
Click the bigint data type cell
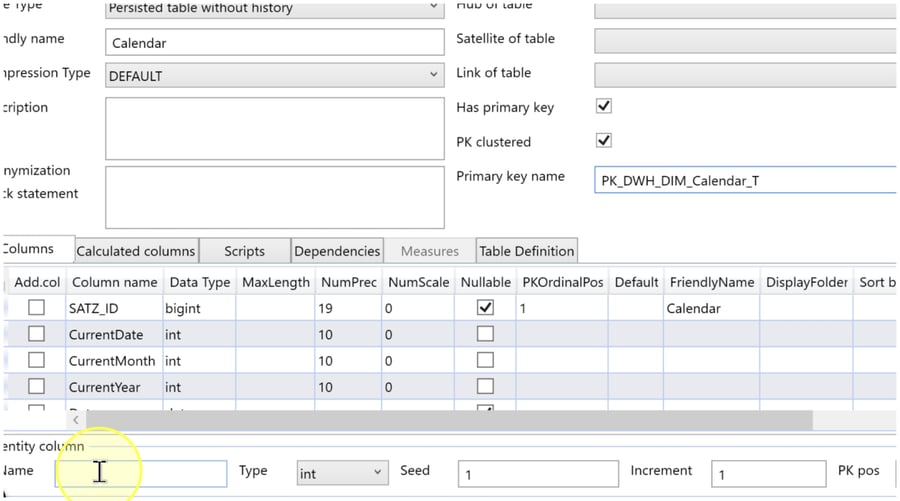[200, 308]
